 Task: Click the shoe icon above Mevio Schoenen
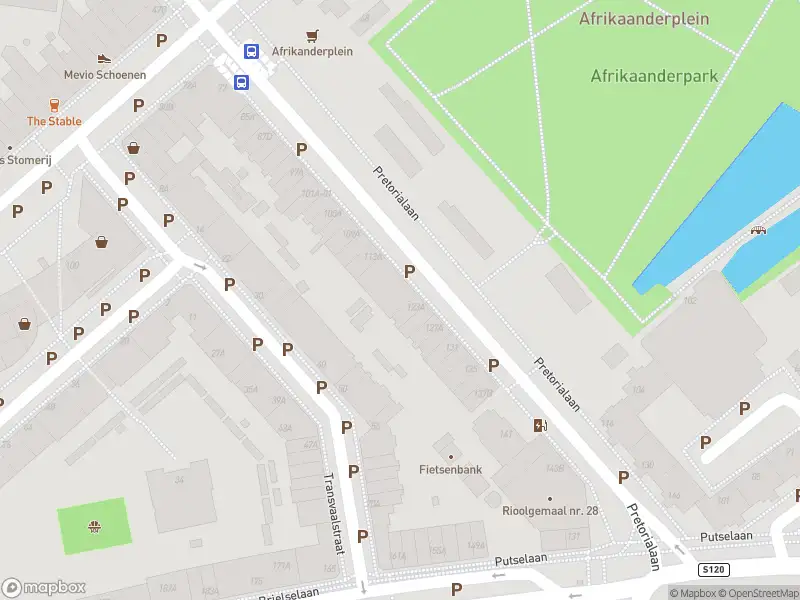click(104, 59)
